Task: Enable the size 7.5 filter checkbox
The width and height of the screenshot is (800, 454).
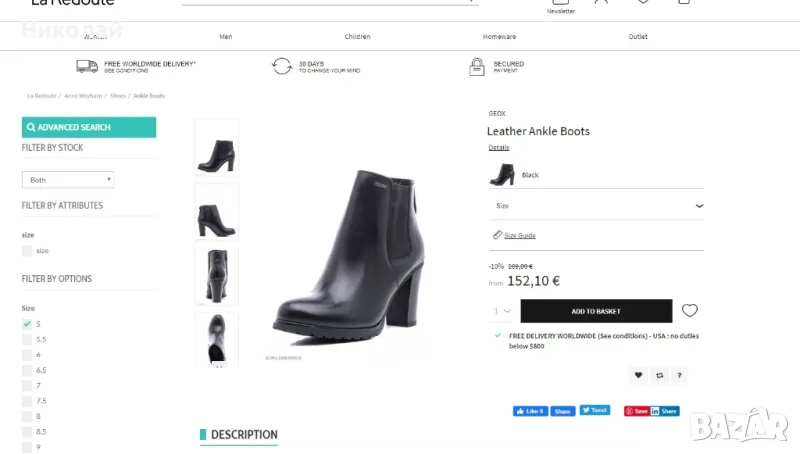Action: [27, 400]
